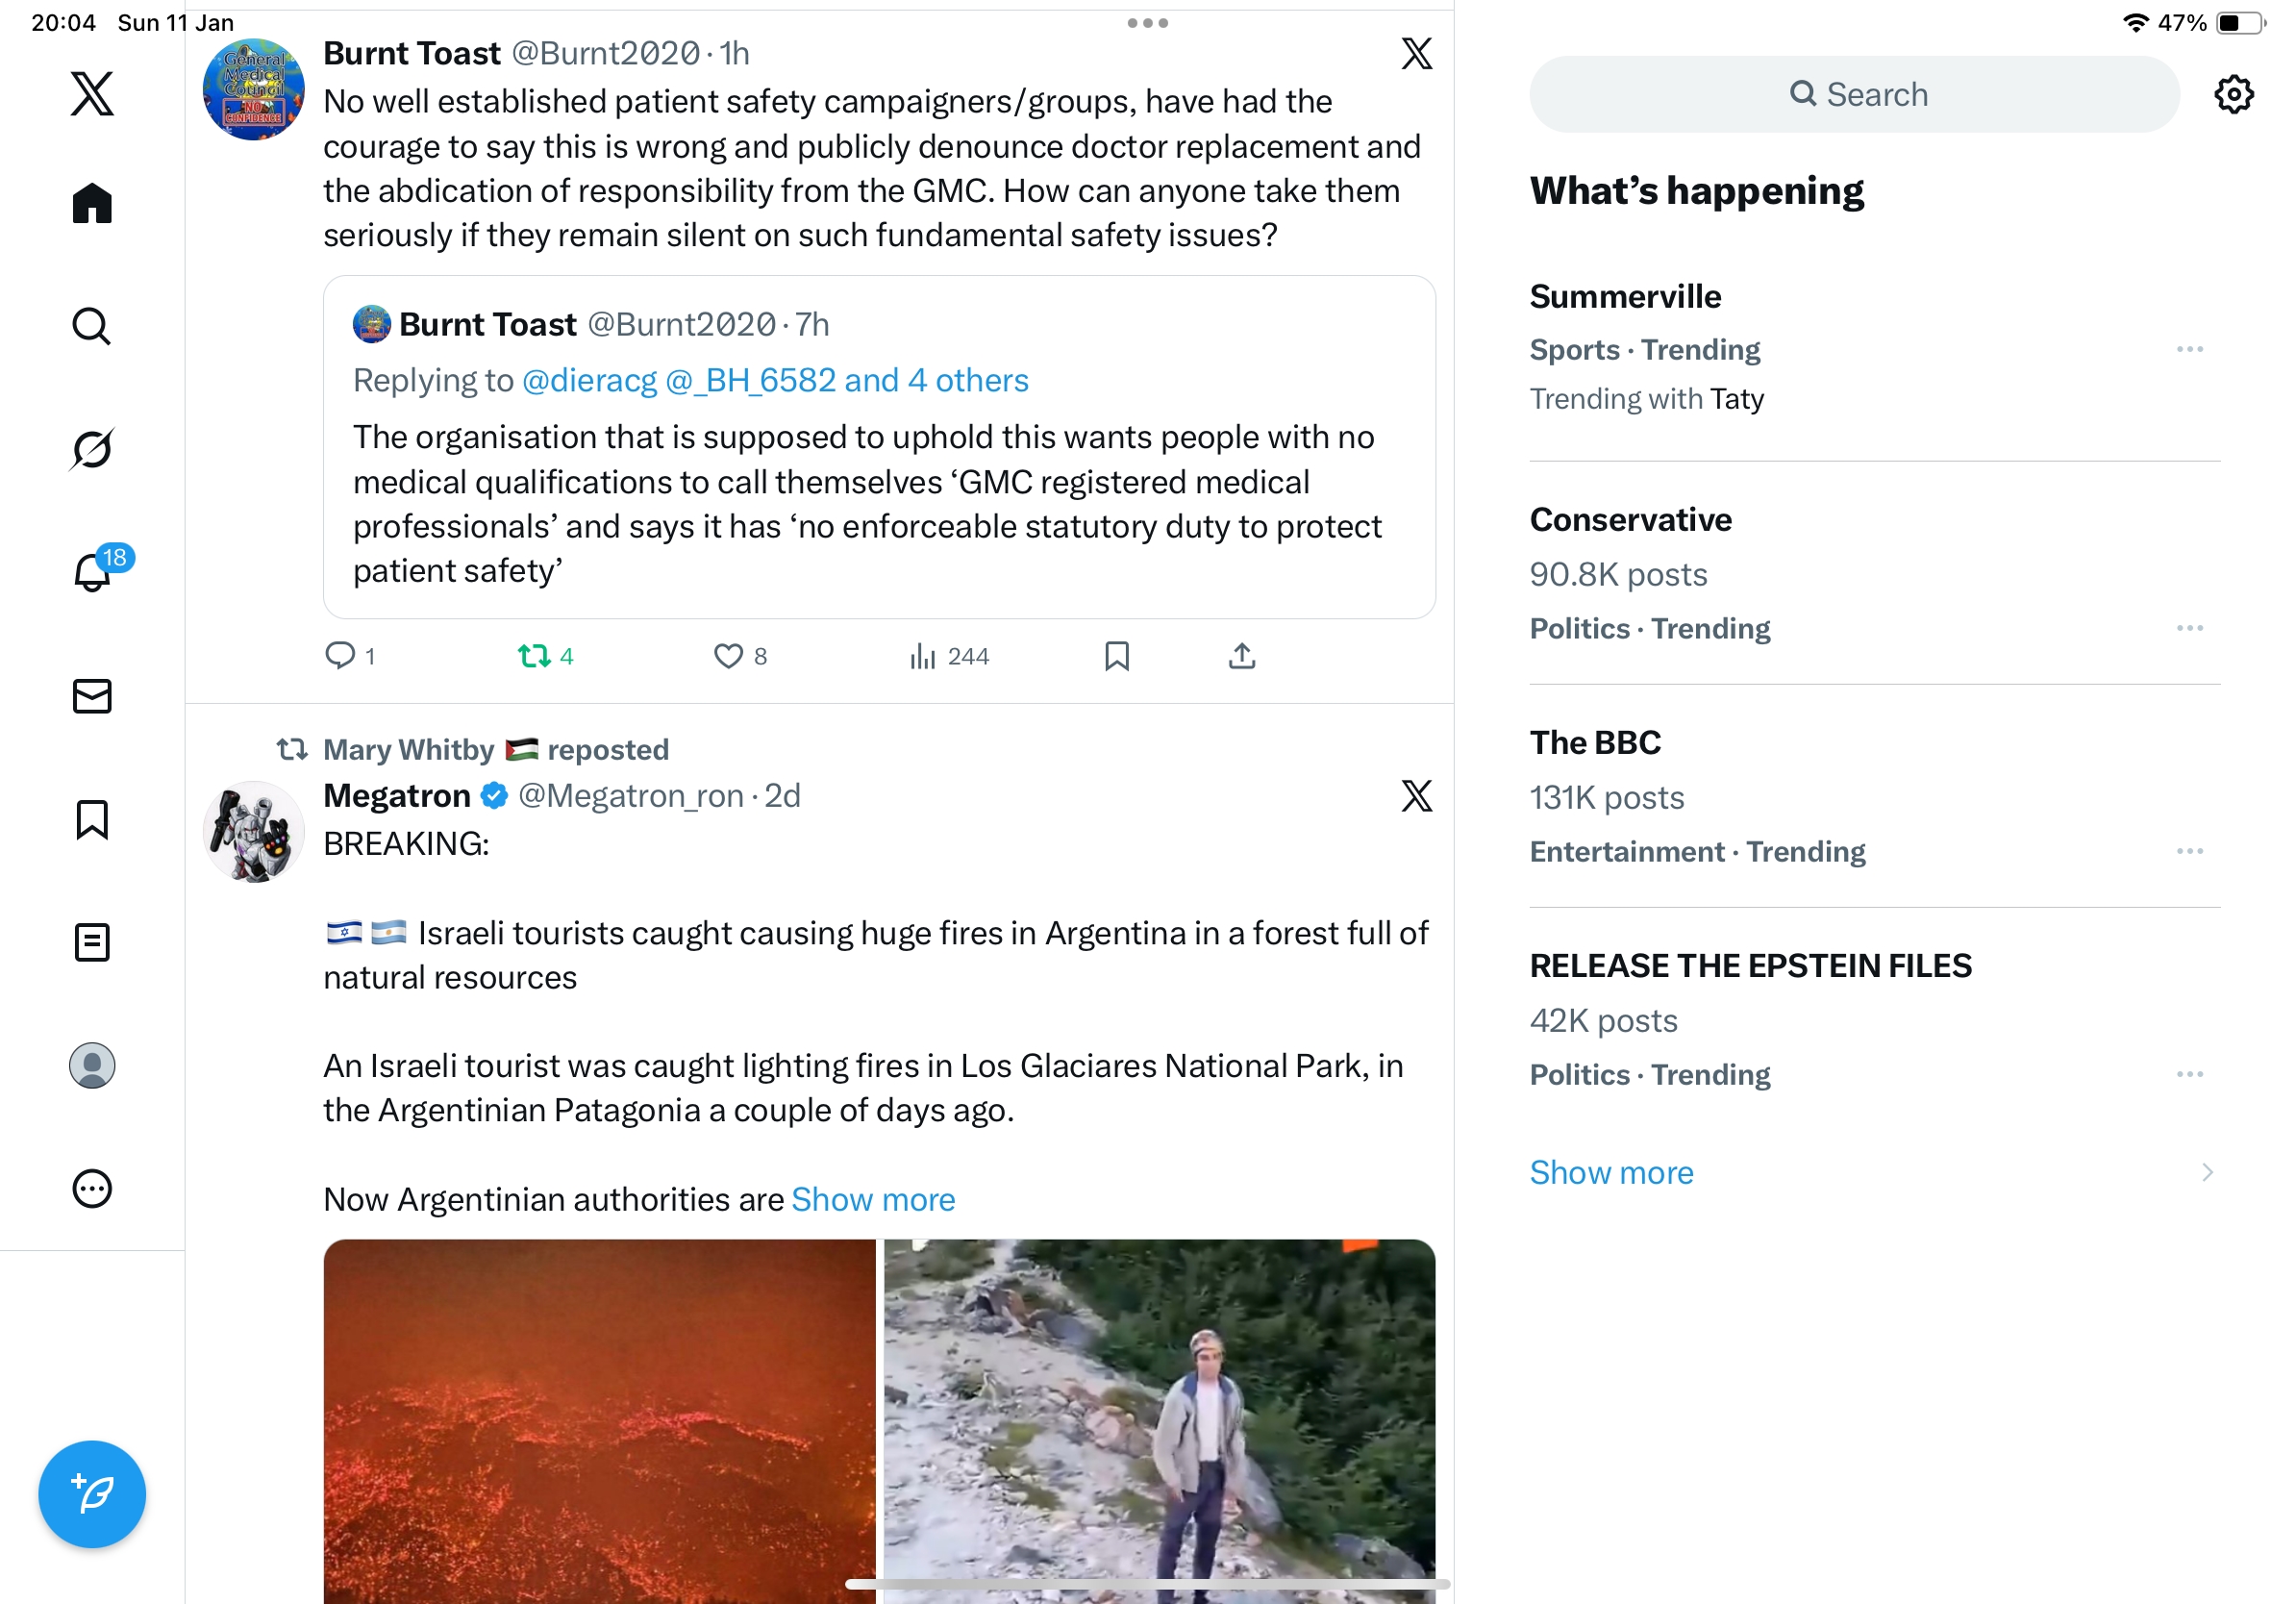This screenshot has height=1604, width=2296.
Task: Open more options for Summerville trend
Action: pyautogui.click(x=2189, y=349)
